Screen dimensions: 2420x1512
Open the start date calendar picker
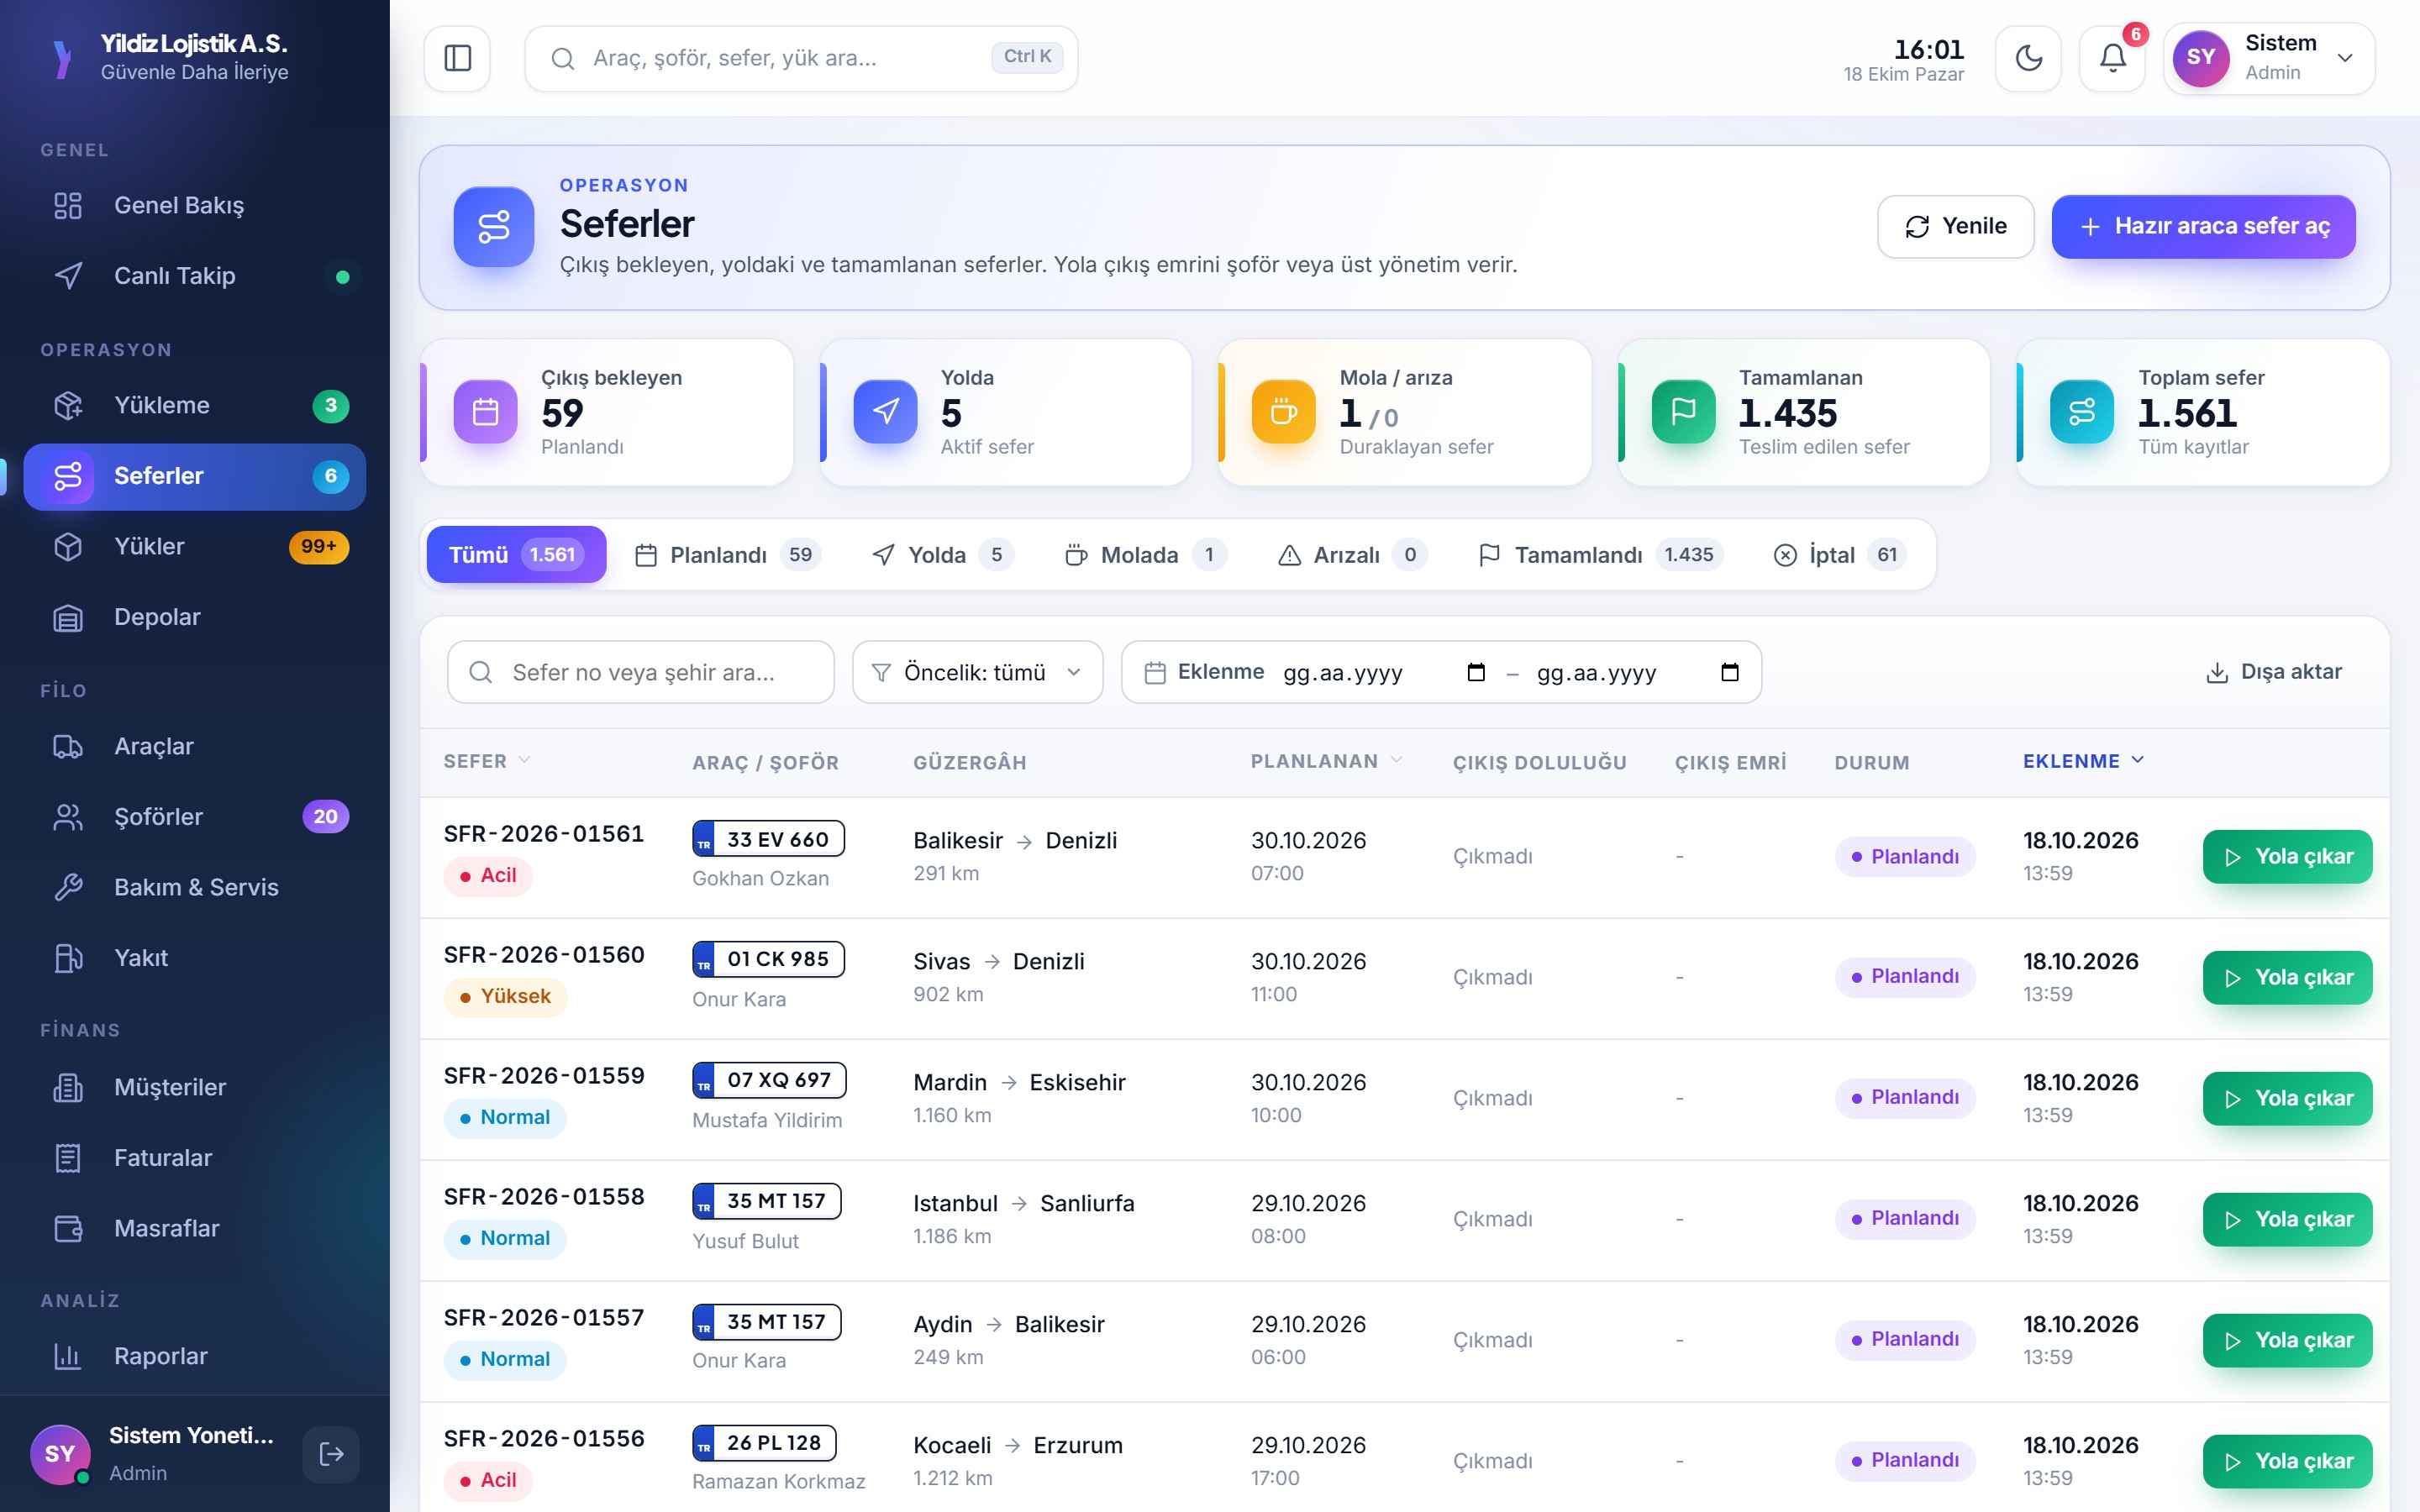tap(1476, 672)
